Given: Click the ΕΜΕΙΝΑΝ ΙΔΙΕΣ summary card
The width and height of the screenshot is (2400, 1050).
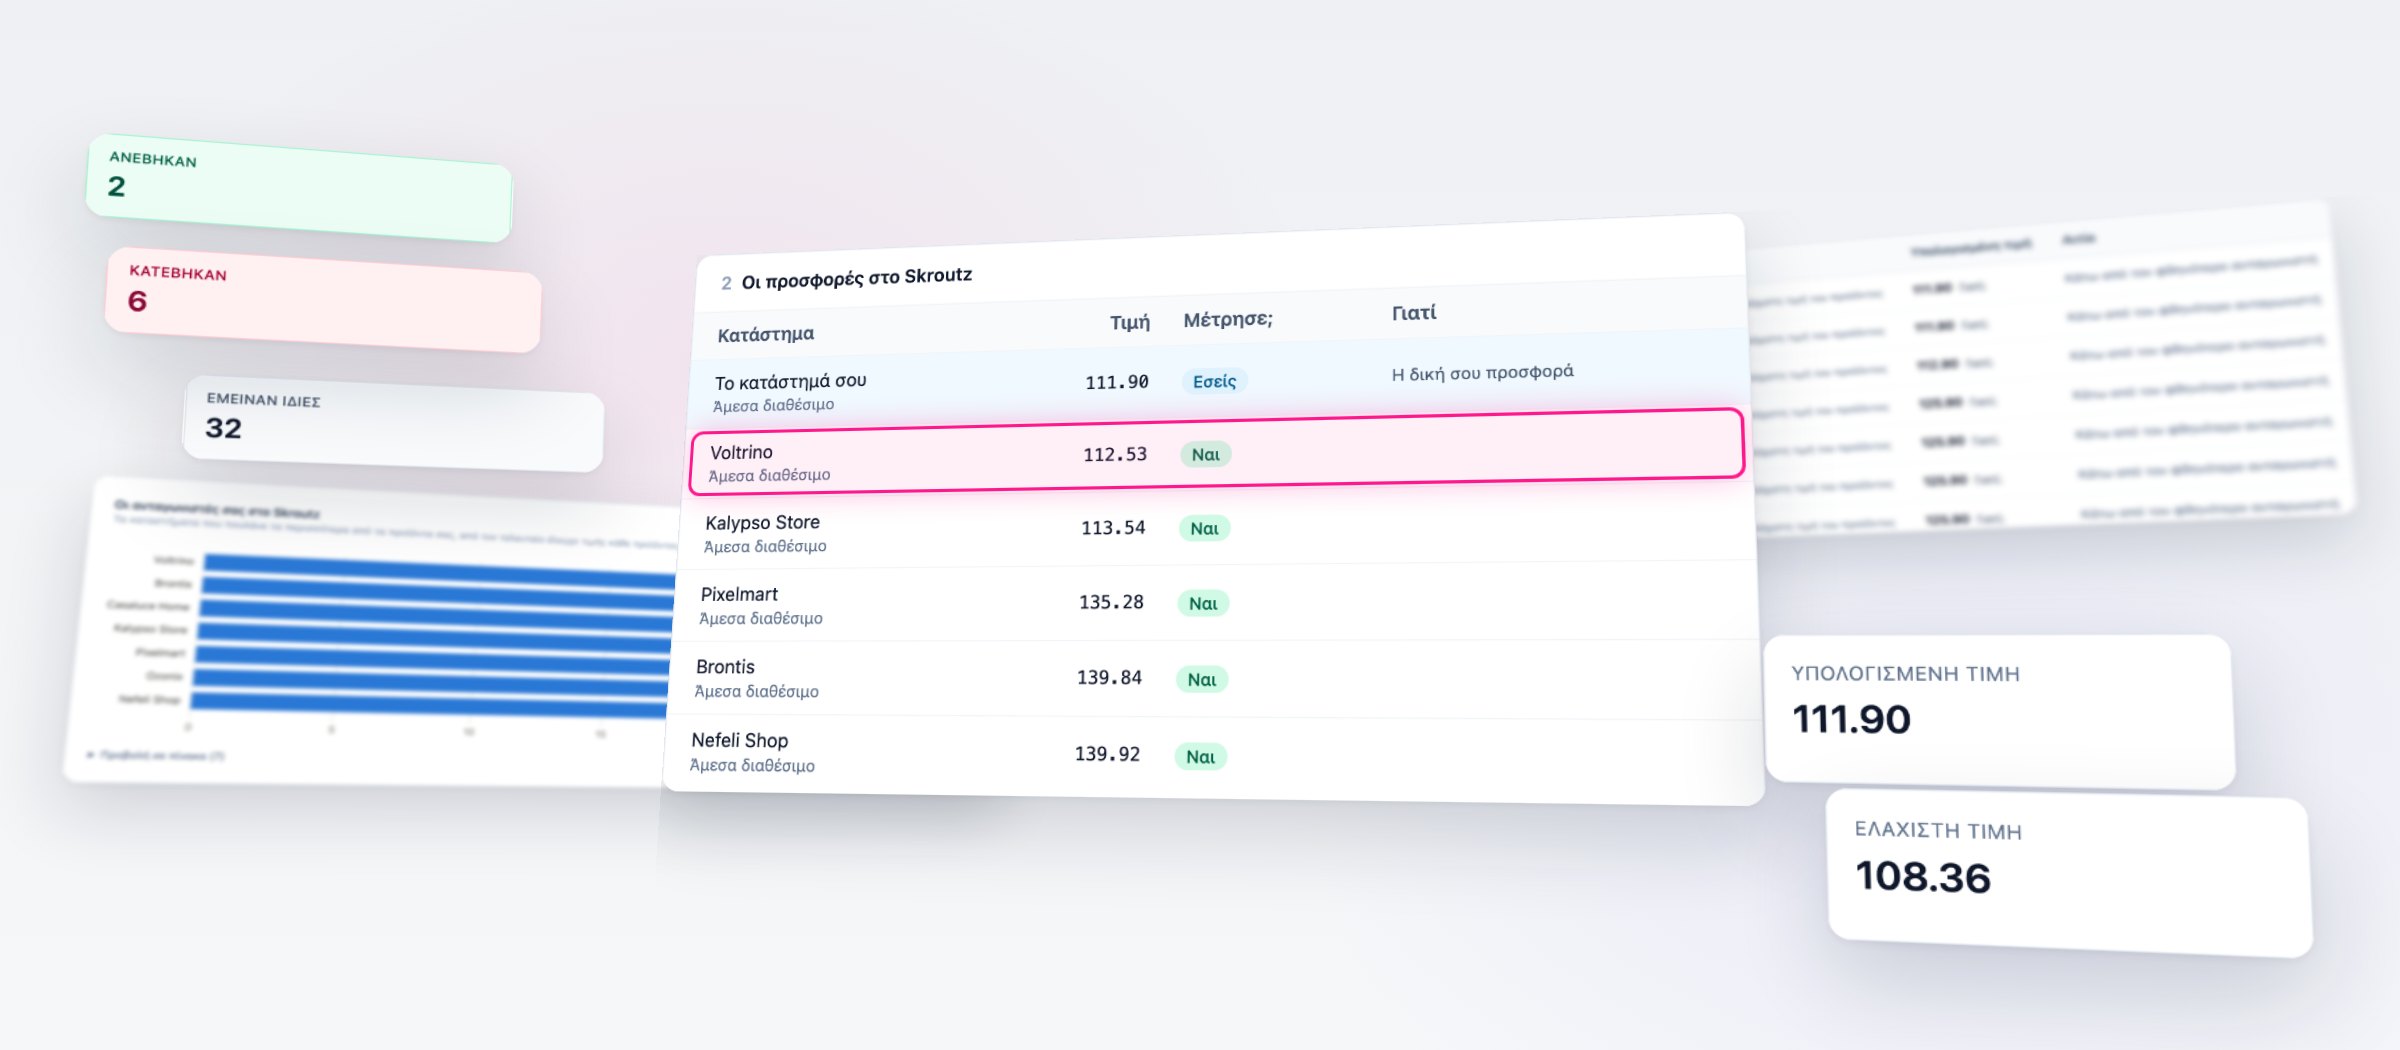Looking at the screenshot, I should tap(394, 424).
